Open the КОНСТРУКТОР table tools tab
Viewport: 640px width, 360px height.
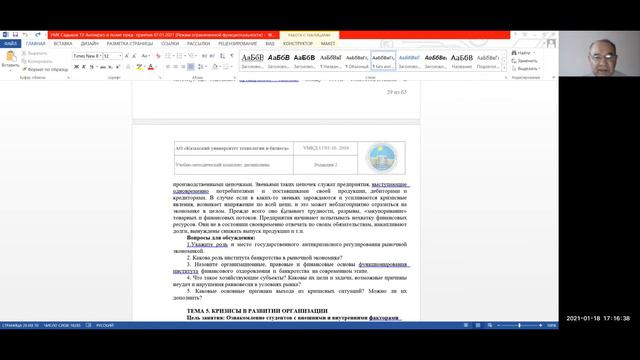pyautogui.click(x=298, y=44)
